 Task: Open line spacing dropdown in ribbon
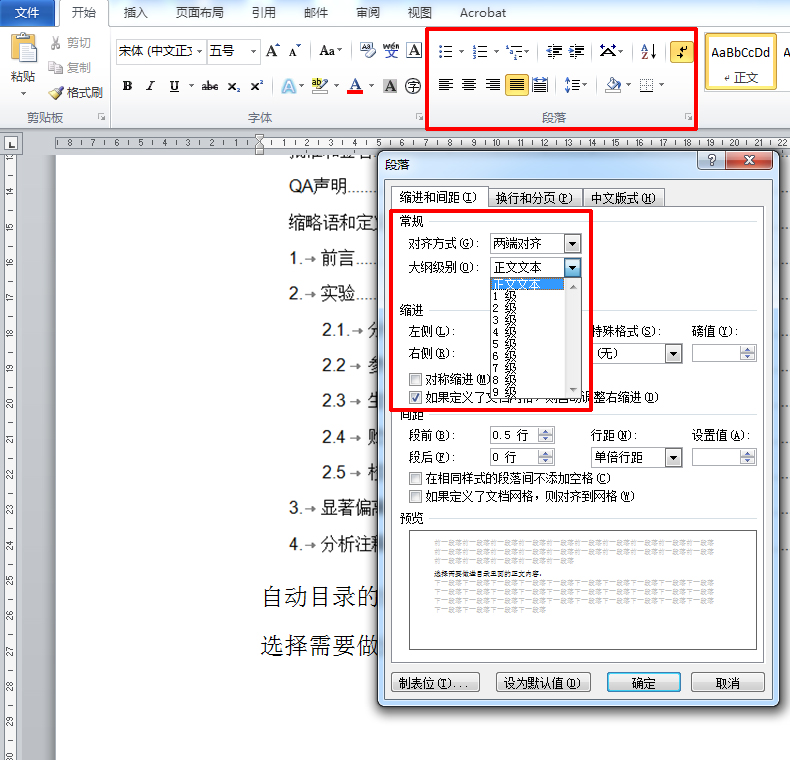576,85
